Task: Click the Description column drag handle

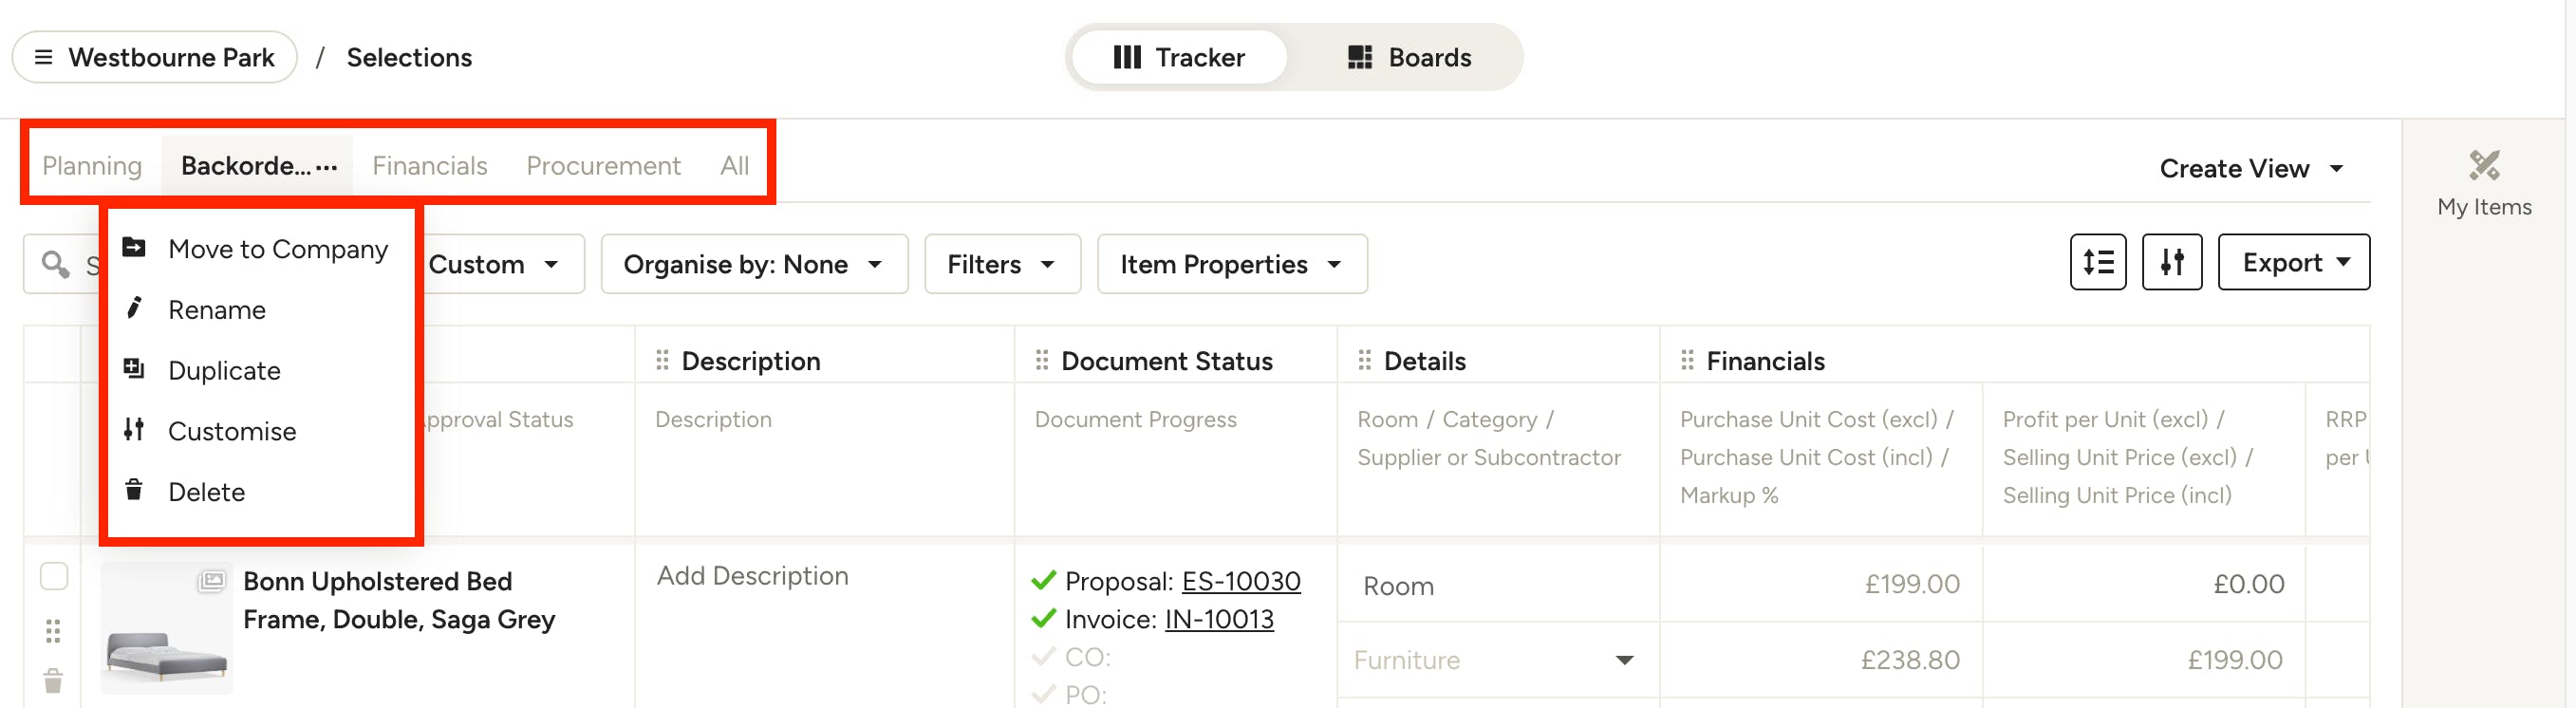Action: (x=662, y=360)
